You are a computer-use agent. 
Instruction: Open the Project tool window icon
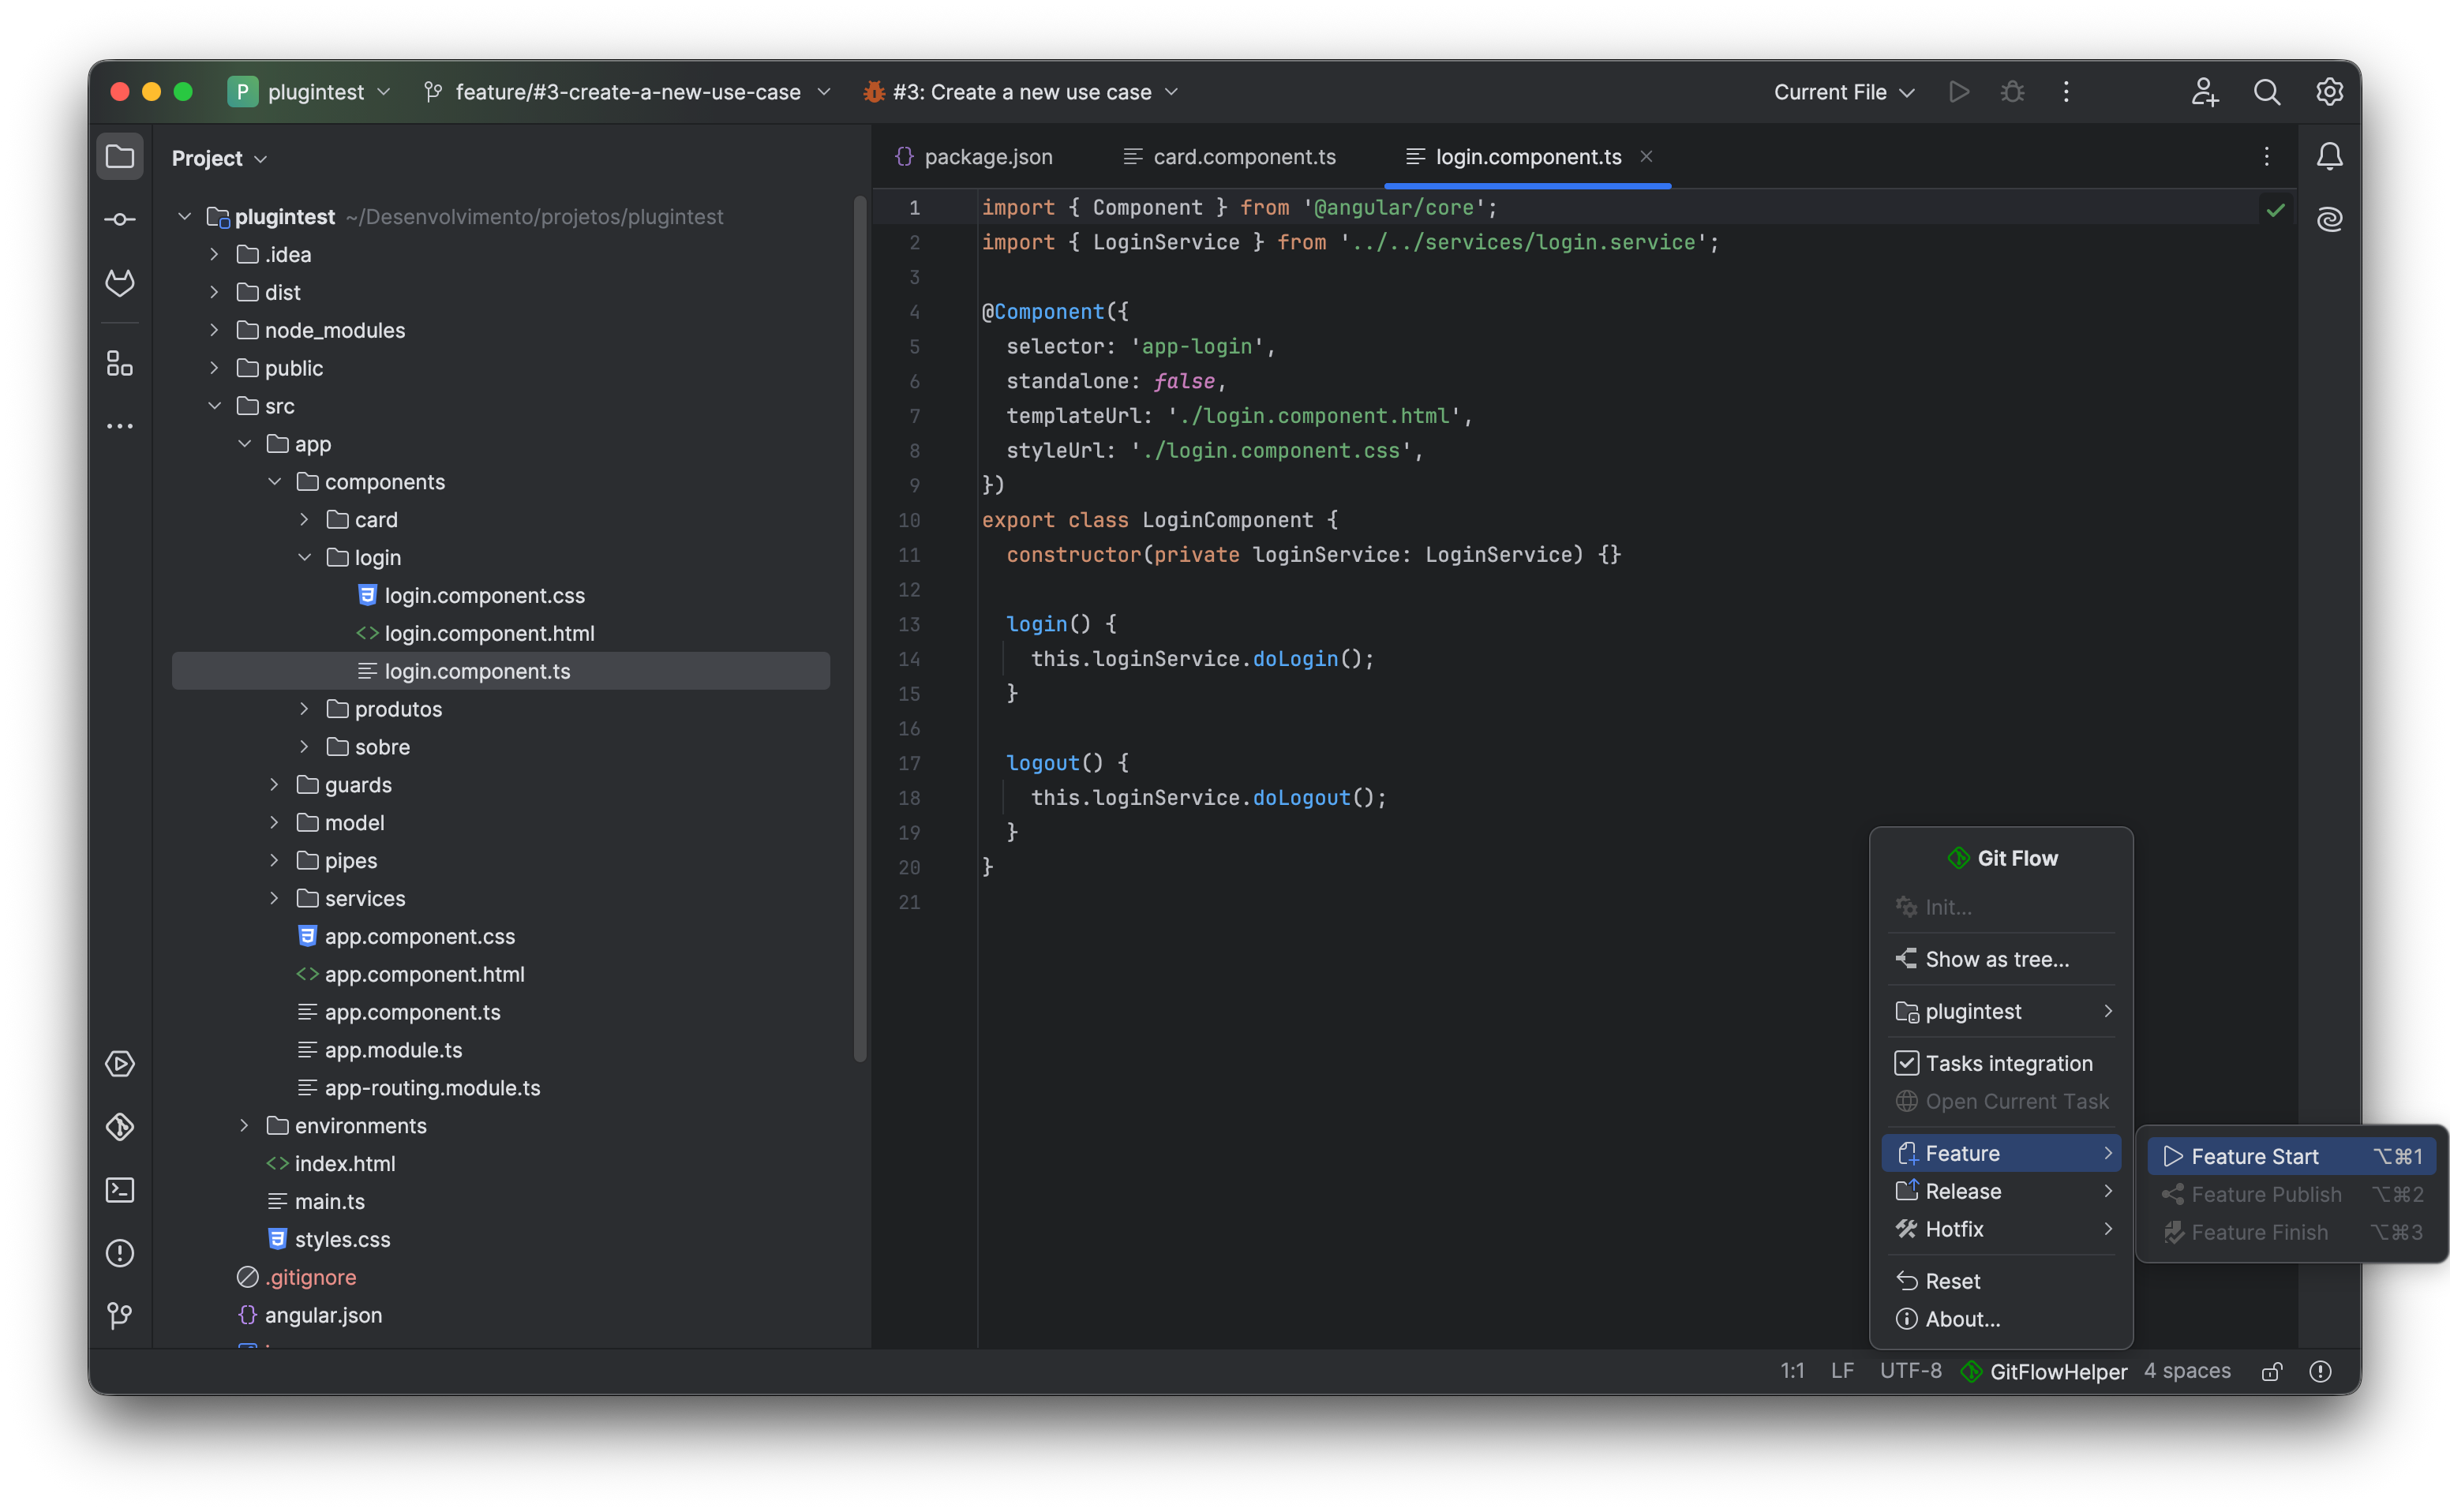coord(120,157)
